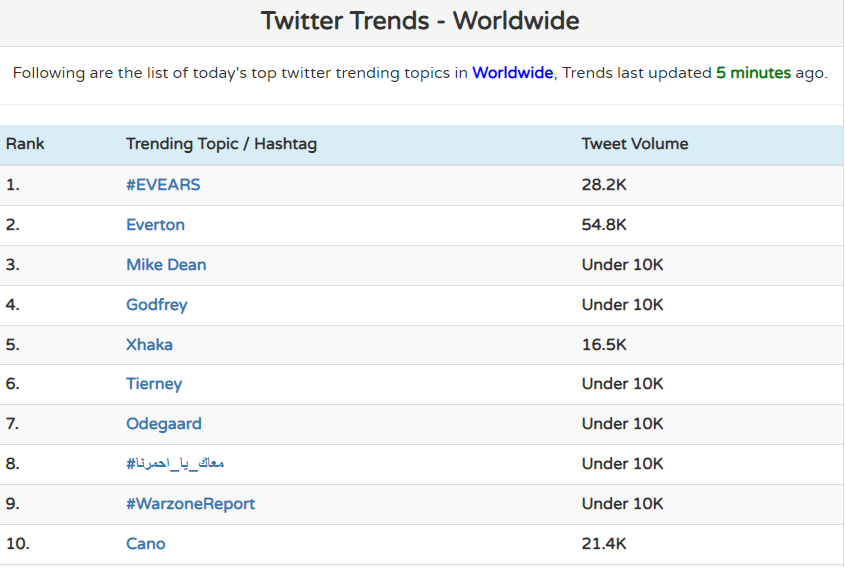845x567 pixels.
Task: Click Under 10K volume in Odegaard row
Action: [622, 424]
